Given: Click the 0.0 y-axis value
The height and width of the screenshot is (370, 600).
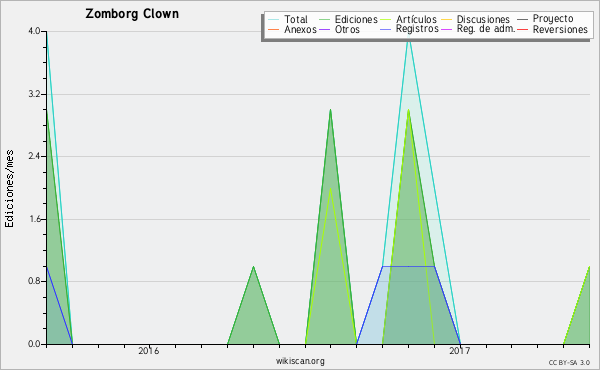Looking at the screenshot, I should (x=34, y=344).
